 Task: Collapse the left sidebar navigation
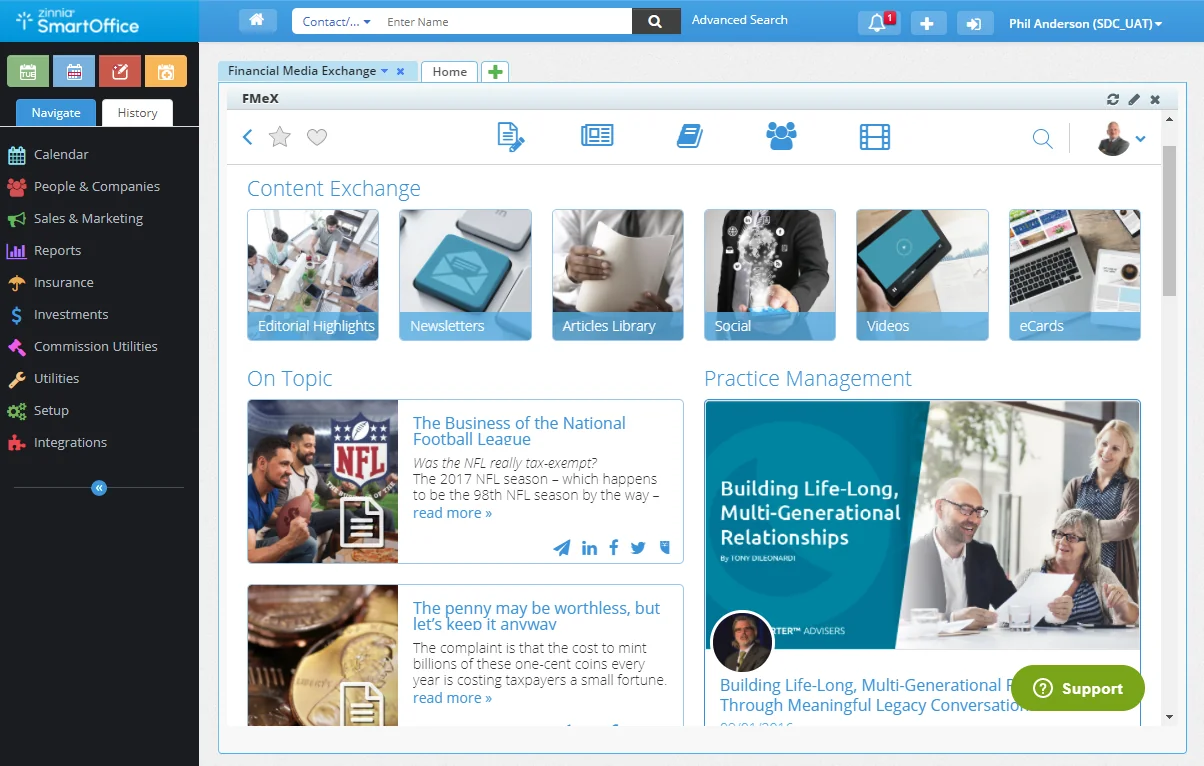point(99,488)
